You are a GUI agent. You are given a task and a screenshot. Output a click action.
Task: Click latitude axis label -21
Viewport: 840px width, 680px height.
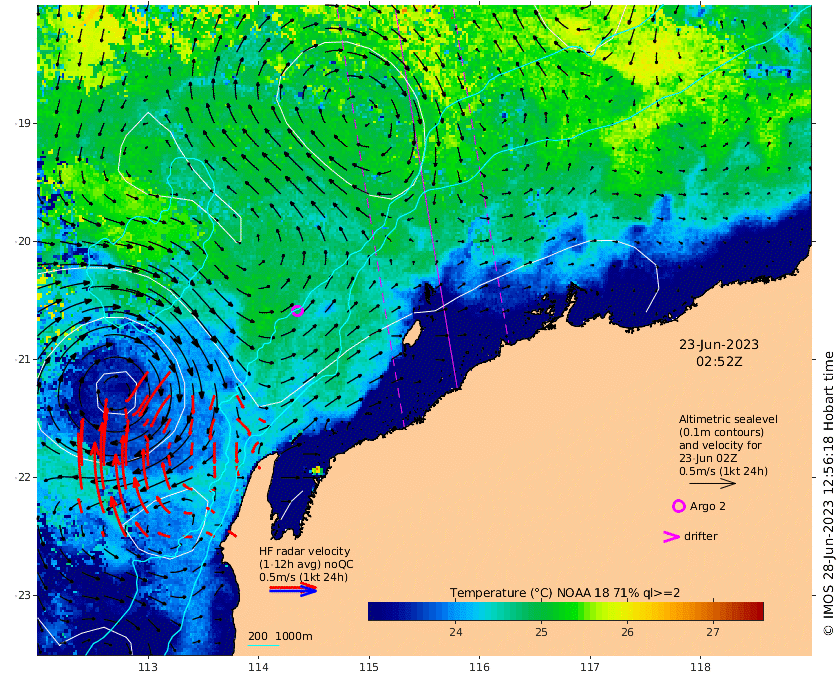pyautogui.click(x=22, y=359)
